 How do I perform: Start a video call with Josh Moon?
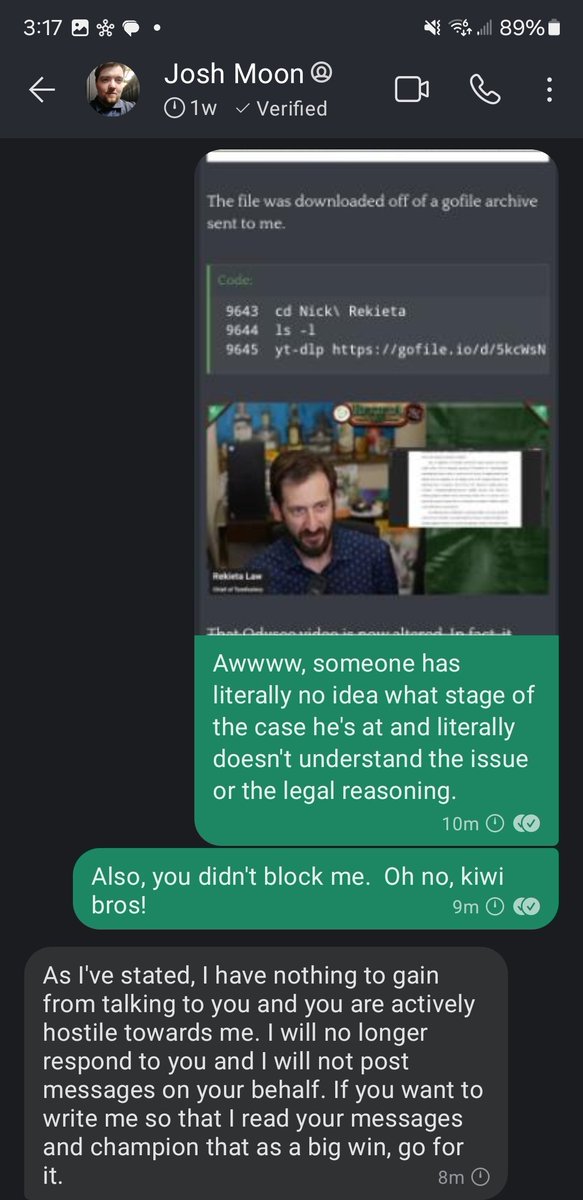click(411, 90)
